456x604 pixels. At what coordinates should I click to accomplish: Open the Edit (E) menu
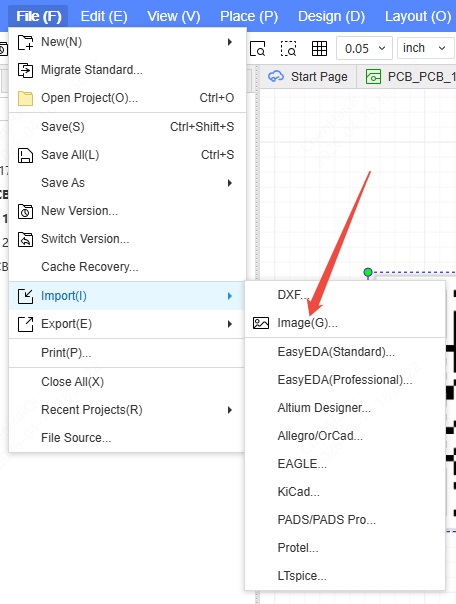pyautogui.click(x=104, y=16)
